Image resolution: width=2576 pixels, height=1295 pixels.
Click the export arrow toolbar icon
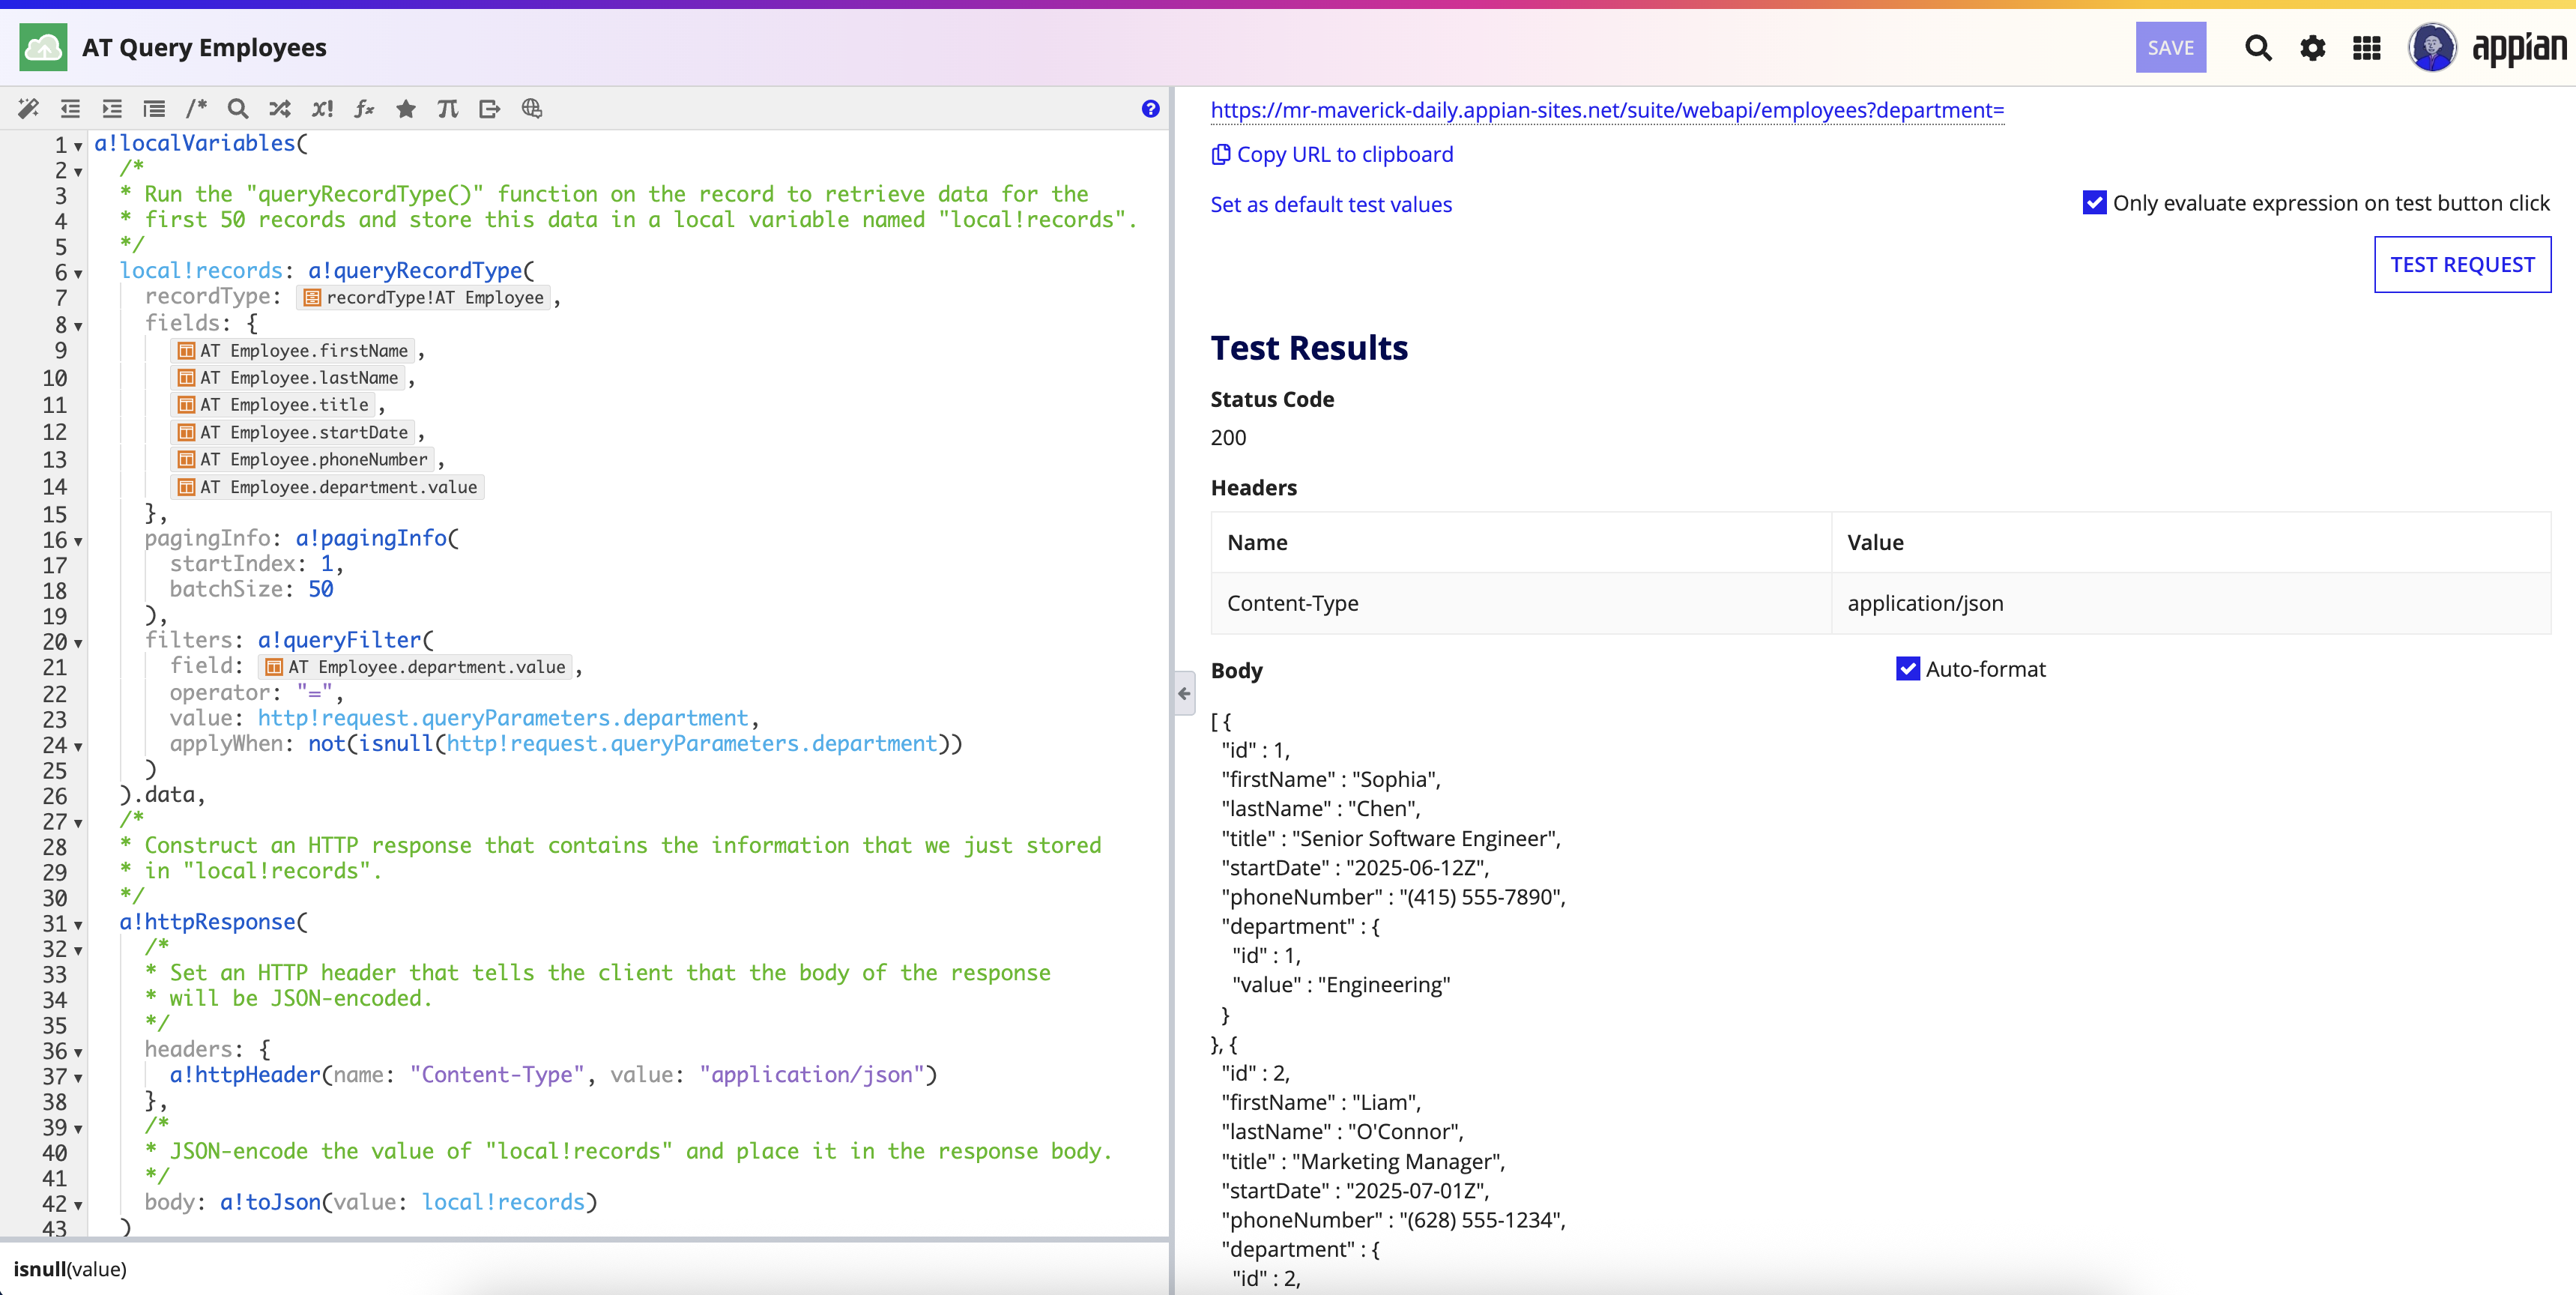[490, 108]
